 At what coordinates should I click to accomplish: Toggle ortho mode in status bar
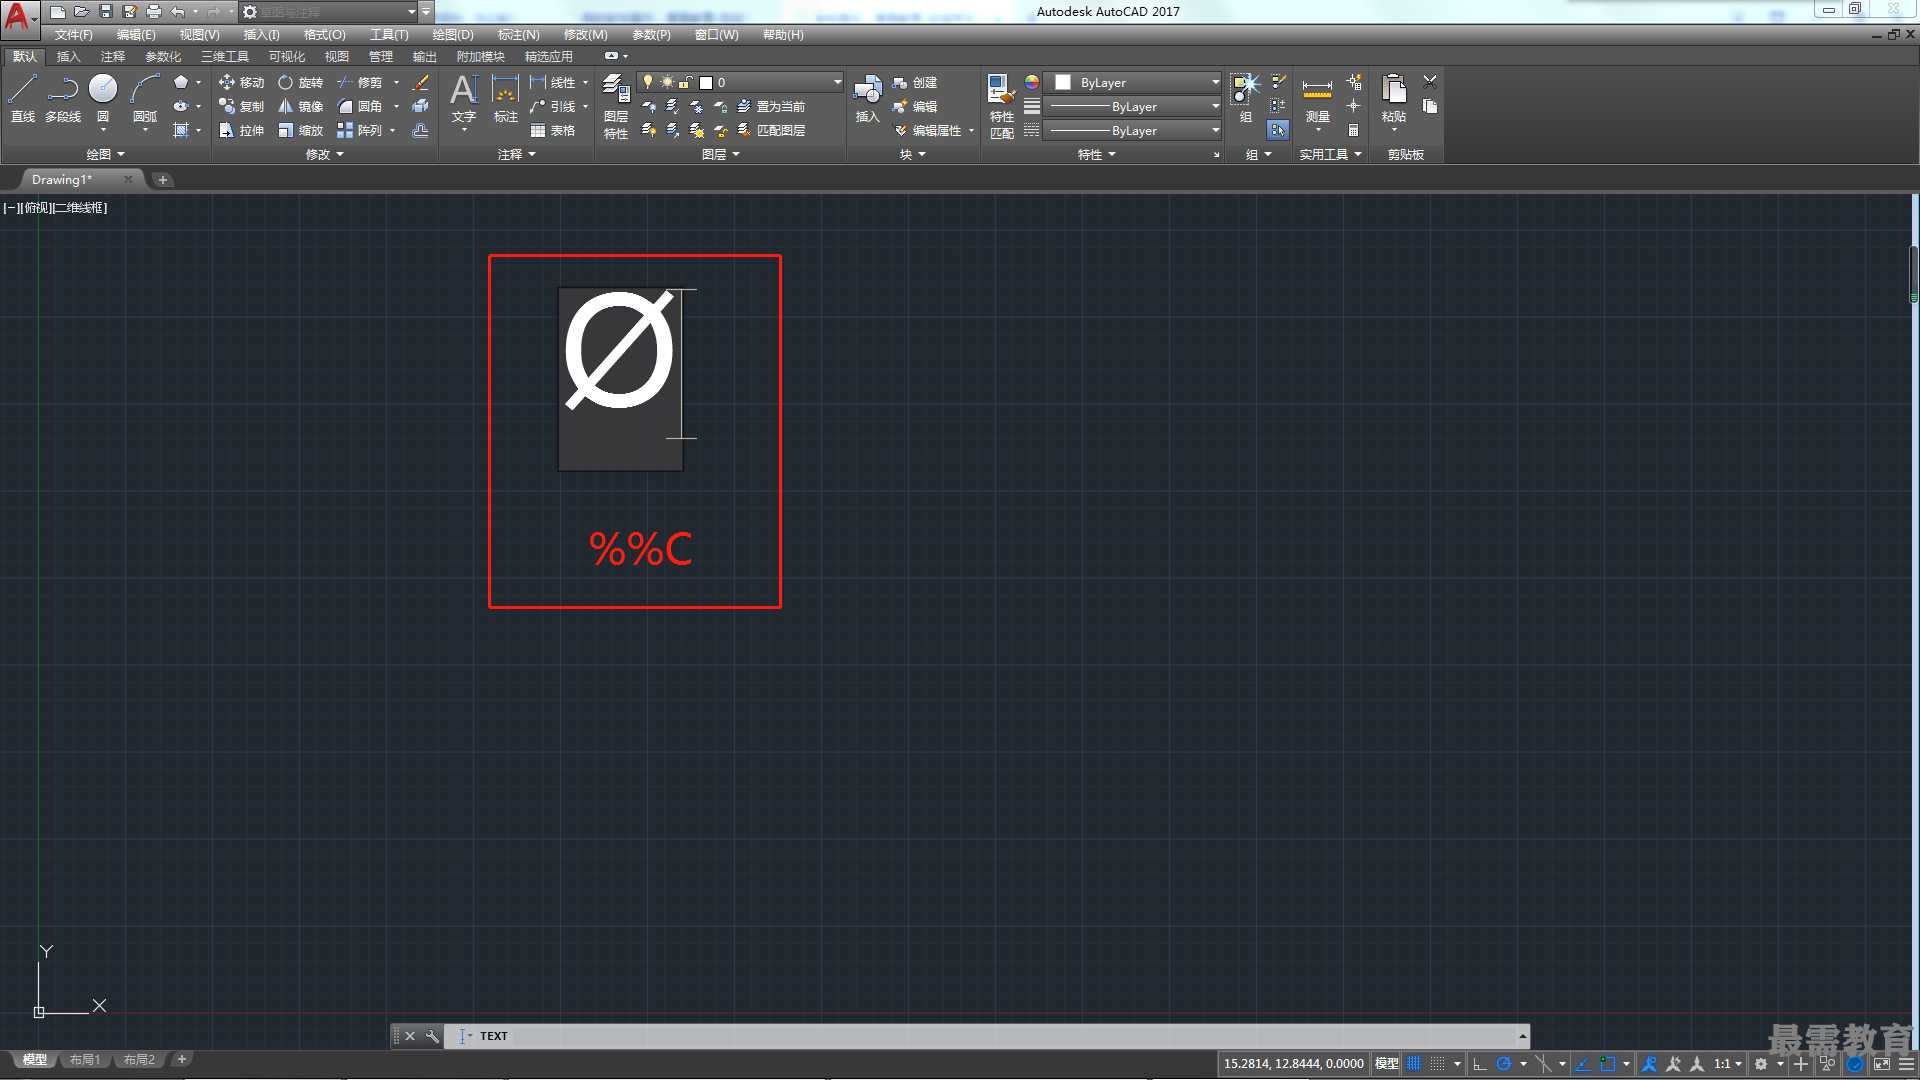click(x=1480, y=1064)
